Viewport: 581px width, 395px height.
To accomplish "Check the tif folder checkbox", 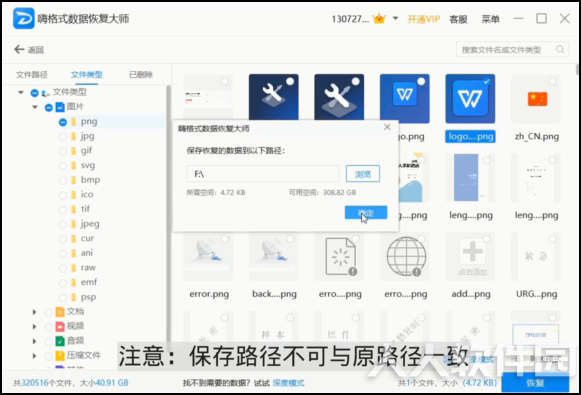I will pyautogui.click(x=63, y=210).
